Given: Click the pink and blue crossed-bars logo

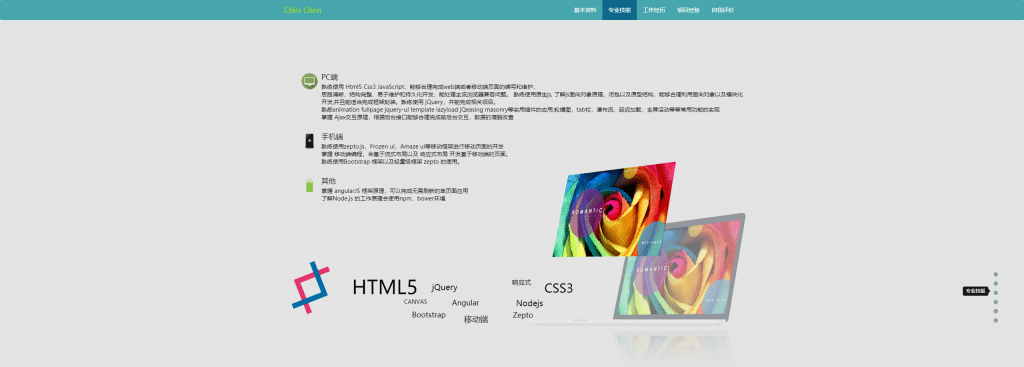Looking at the screenshot, I should pyautogui.click(x=310, y=287).
